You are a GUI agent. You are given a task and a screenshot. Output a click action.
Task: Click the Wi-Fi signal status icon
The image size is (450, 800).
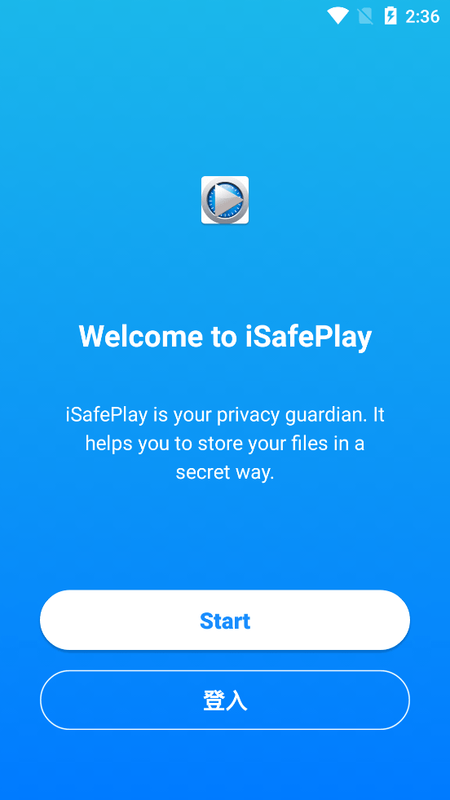click(x=338, y=16)
